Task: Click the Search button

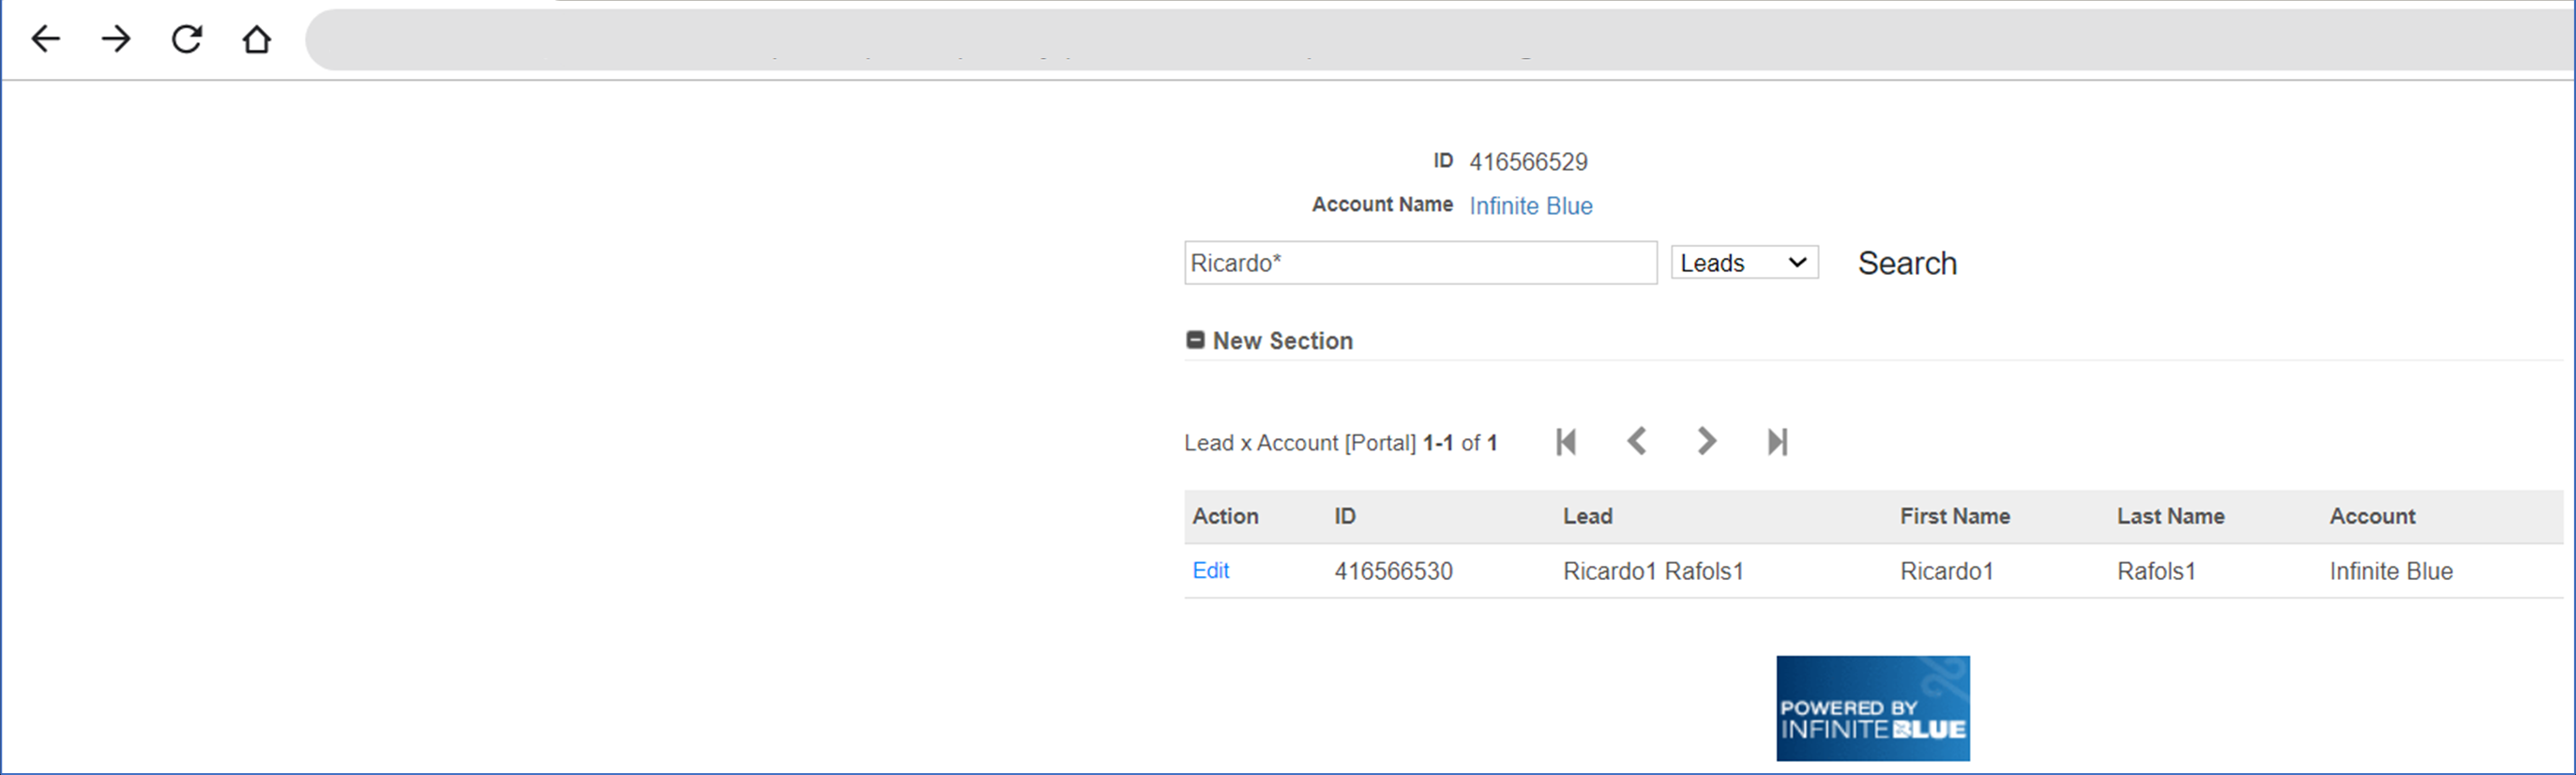Action: coord(1906,263)
